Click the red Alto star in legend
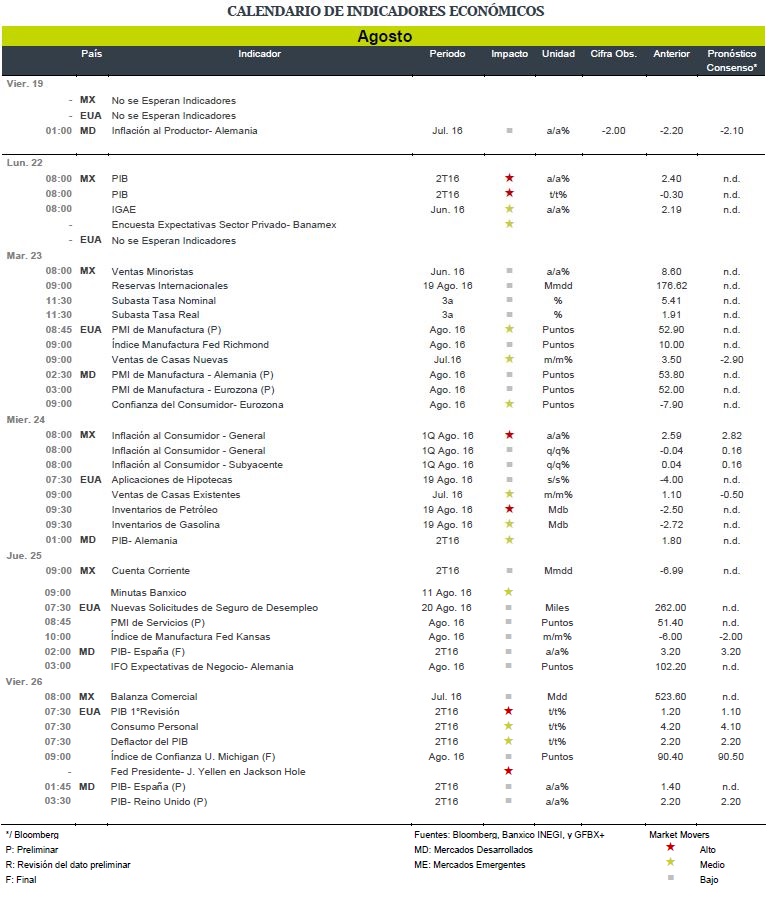This screenshot has height=906, width=778. click(x=670, y=848)
